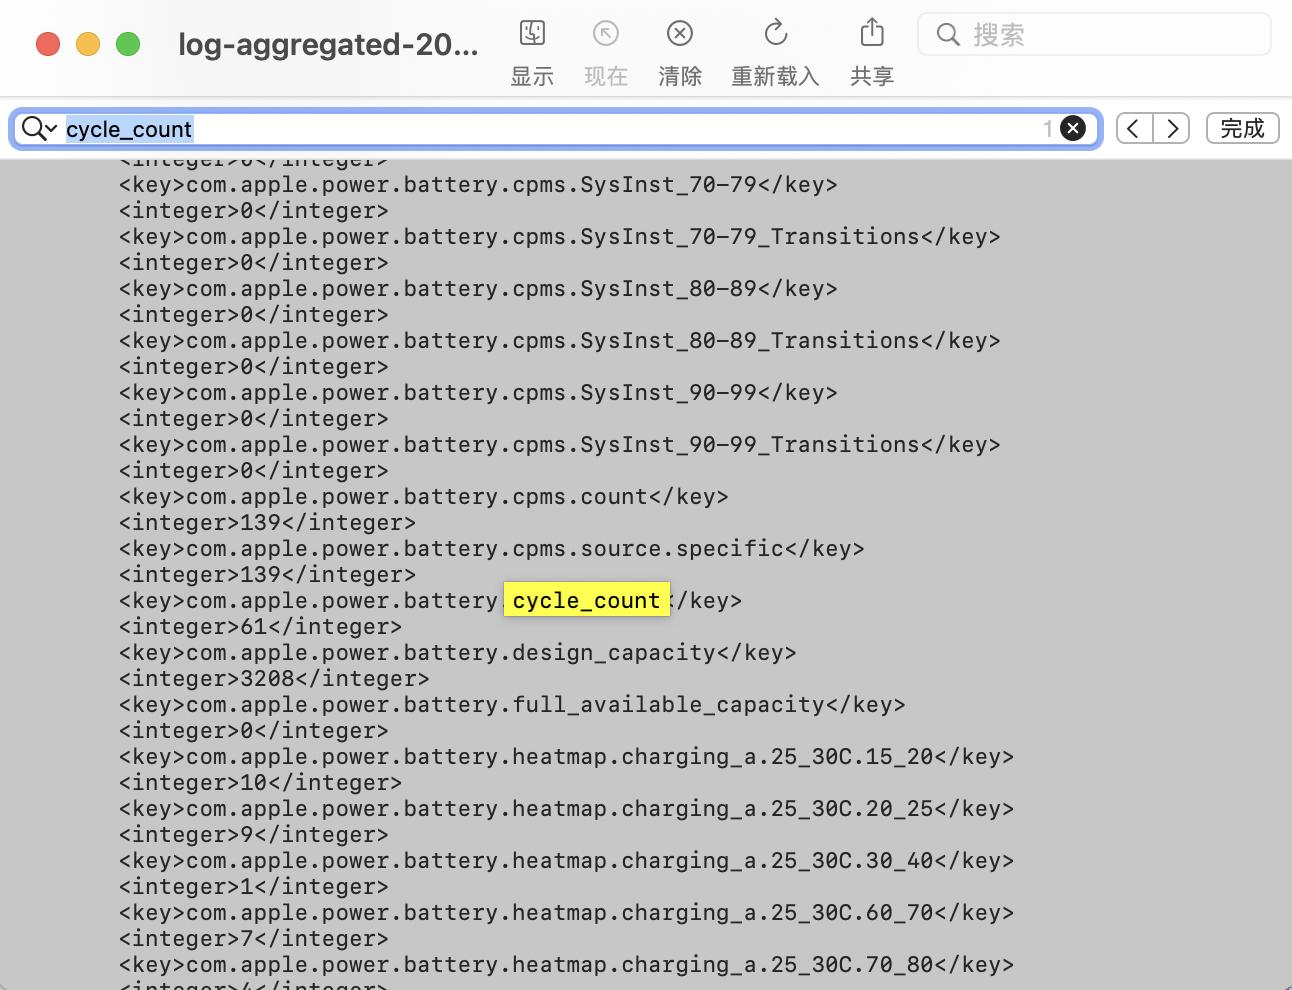
Task: Go to the previous cycle_count match
Action: tap(1133, 128)
